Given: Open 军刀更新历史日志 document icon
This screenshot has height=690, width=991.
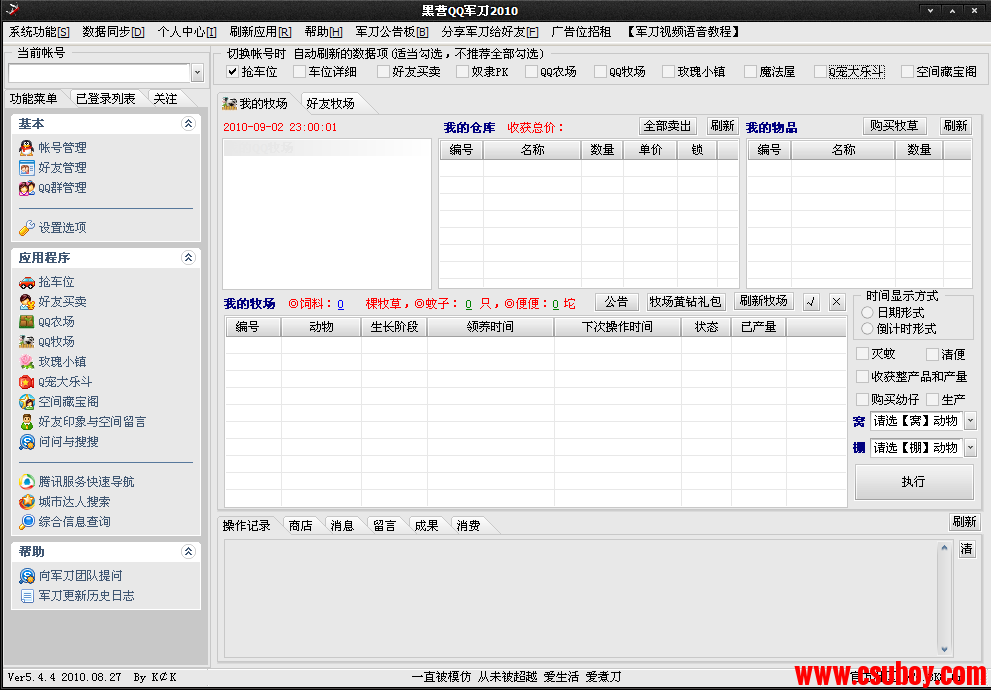Looking at the screenshot, I should pos(27,596).
